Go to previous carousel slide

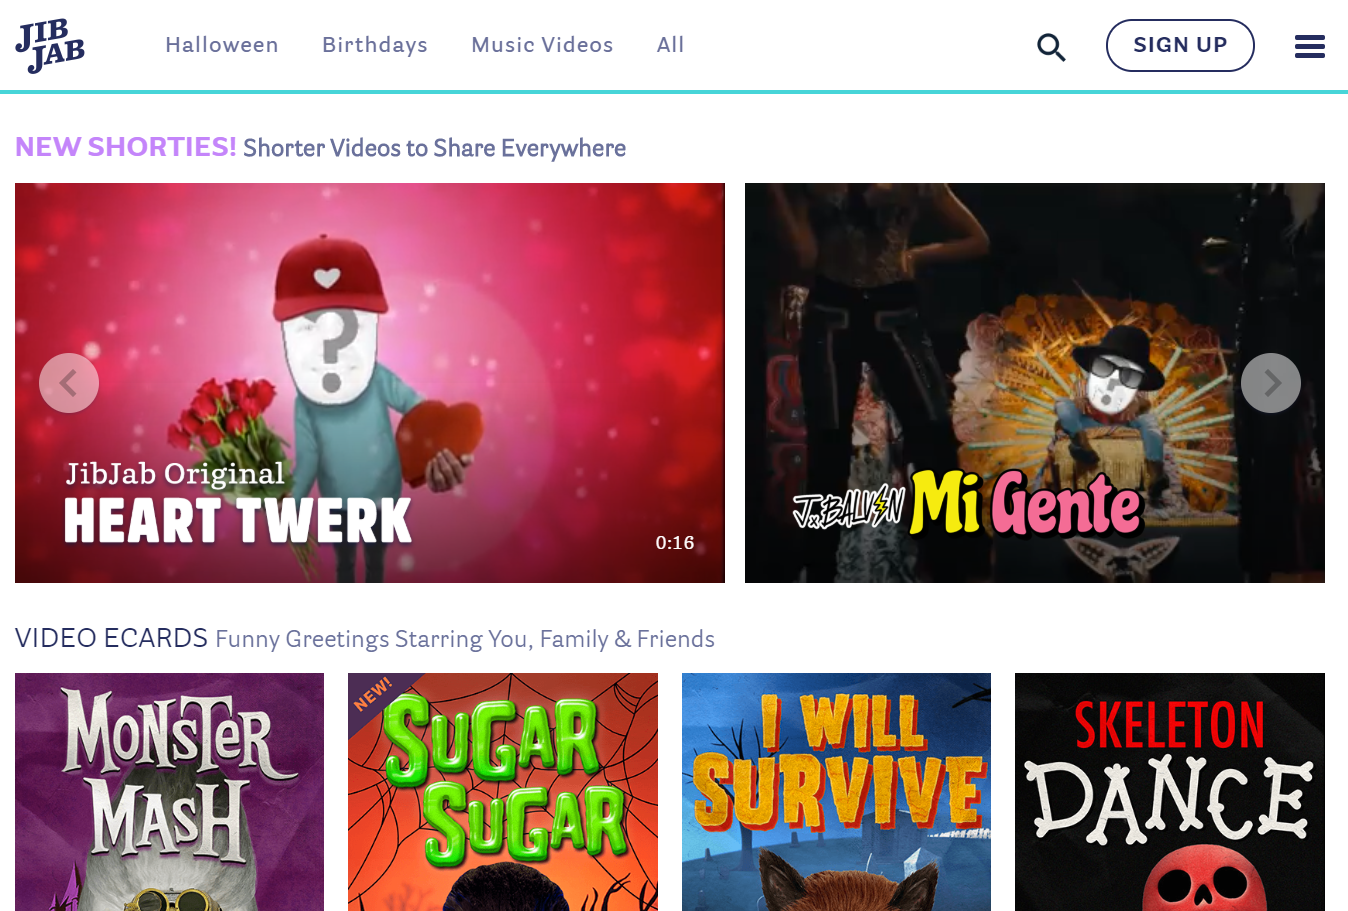(x=69, y=383)
